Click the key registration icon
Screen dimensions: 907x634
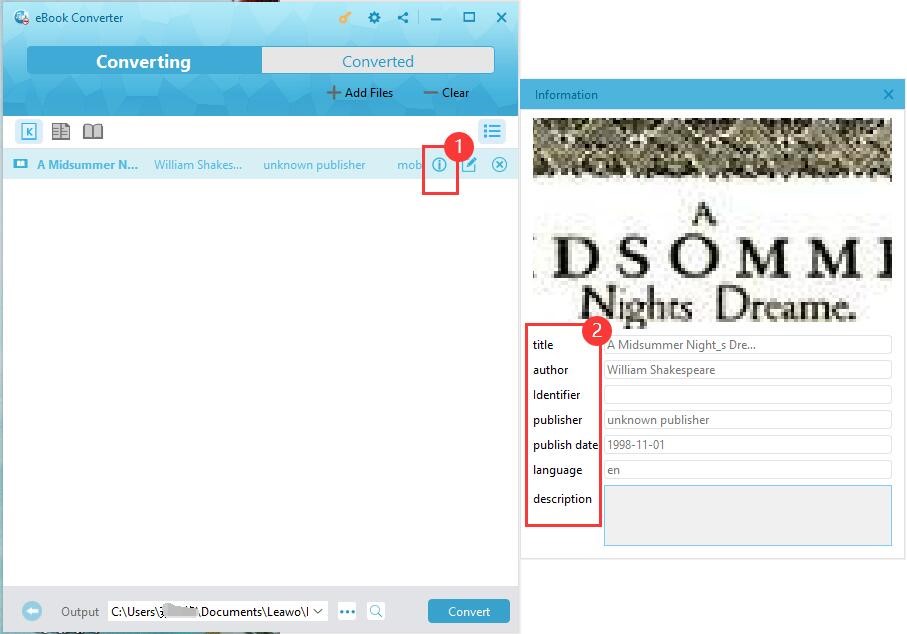click(345, 18)
